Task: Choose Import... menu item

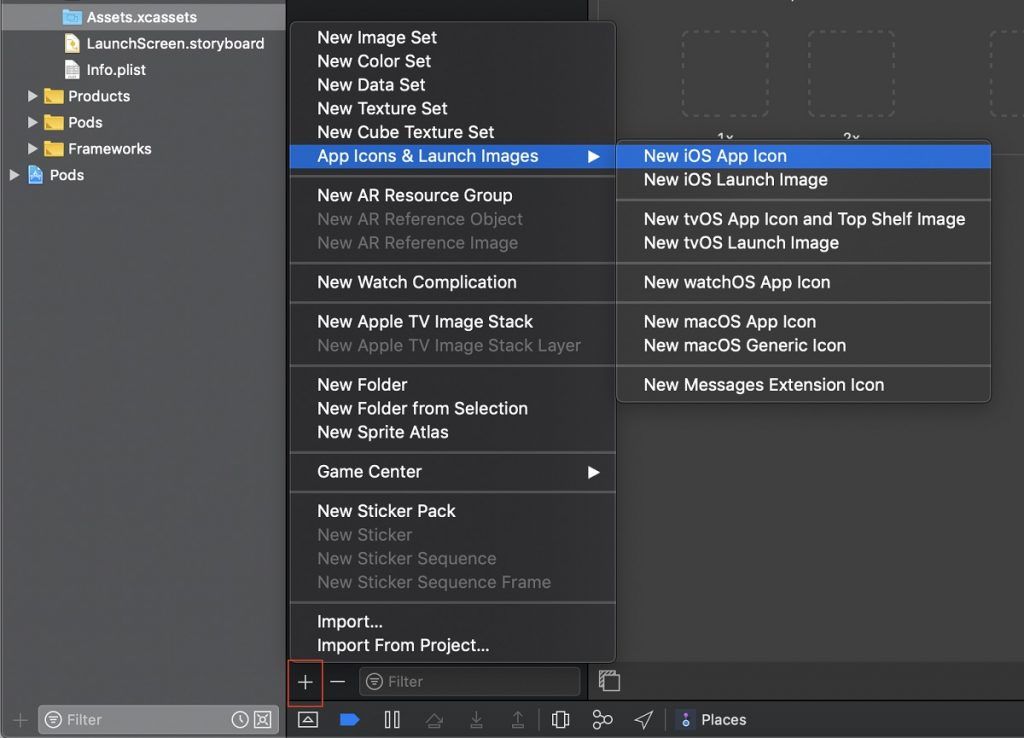Action: [x=452, y=621]
